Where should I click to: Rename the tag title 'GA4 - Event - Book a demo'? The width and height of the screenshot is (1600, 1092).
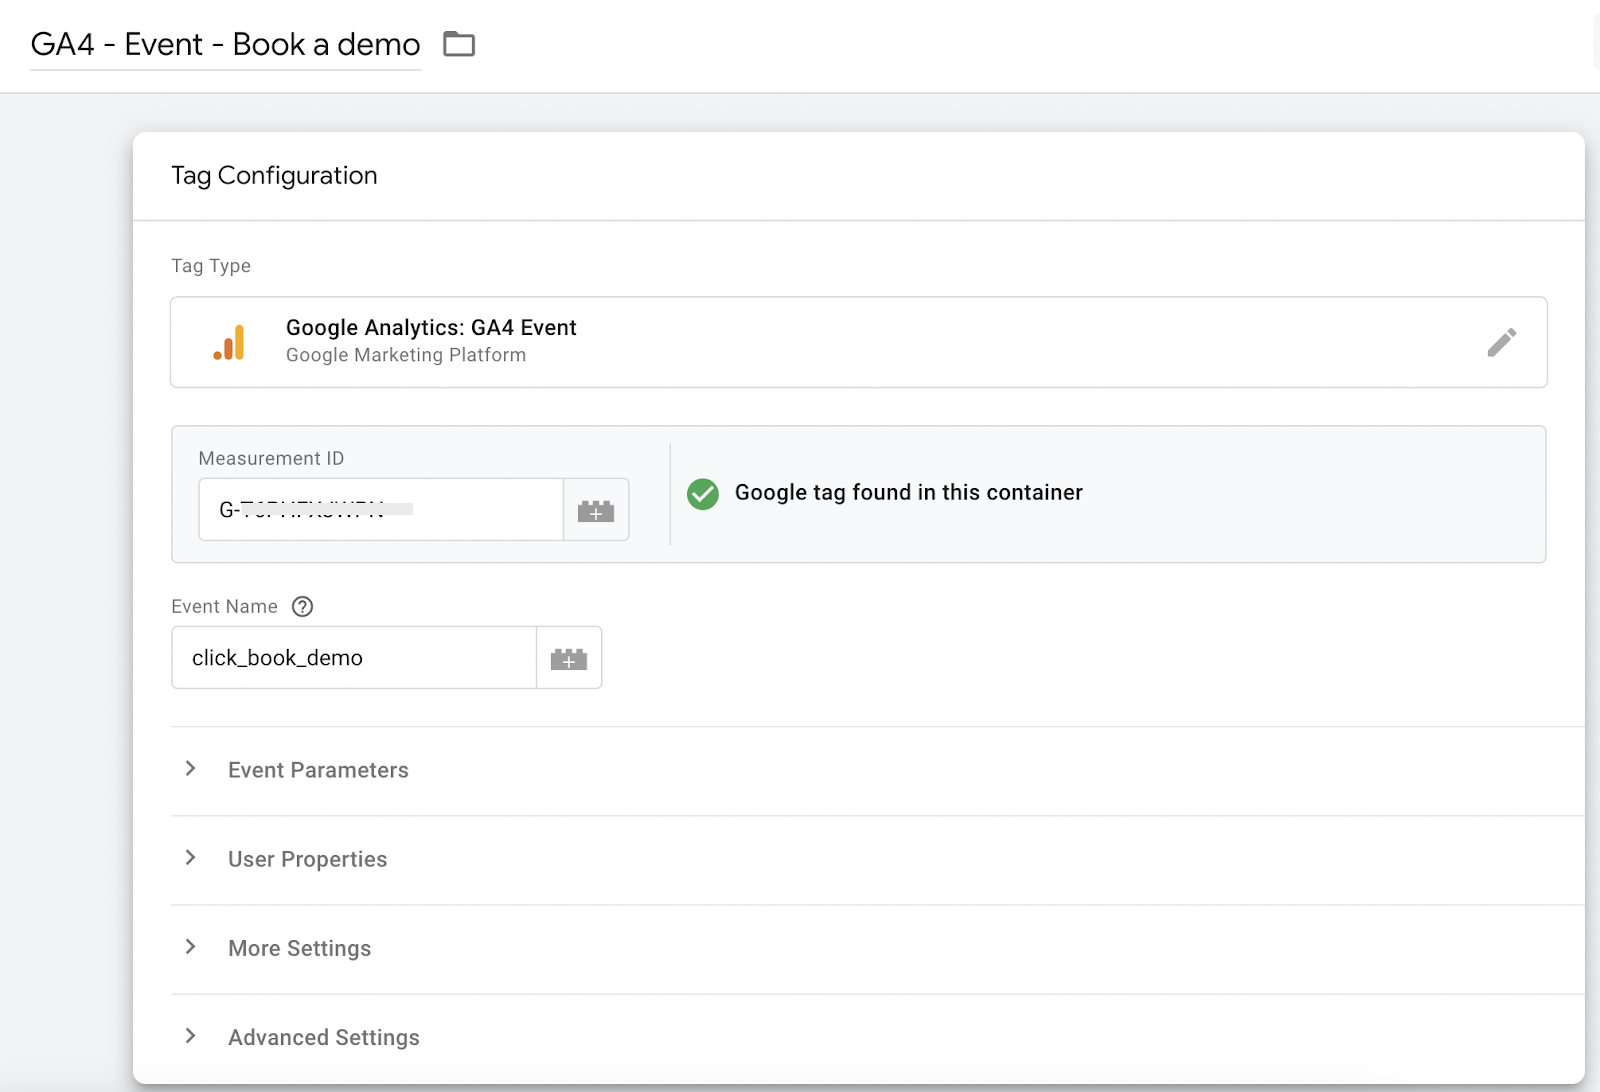pyautogui.click(x=225, y=45)
